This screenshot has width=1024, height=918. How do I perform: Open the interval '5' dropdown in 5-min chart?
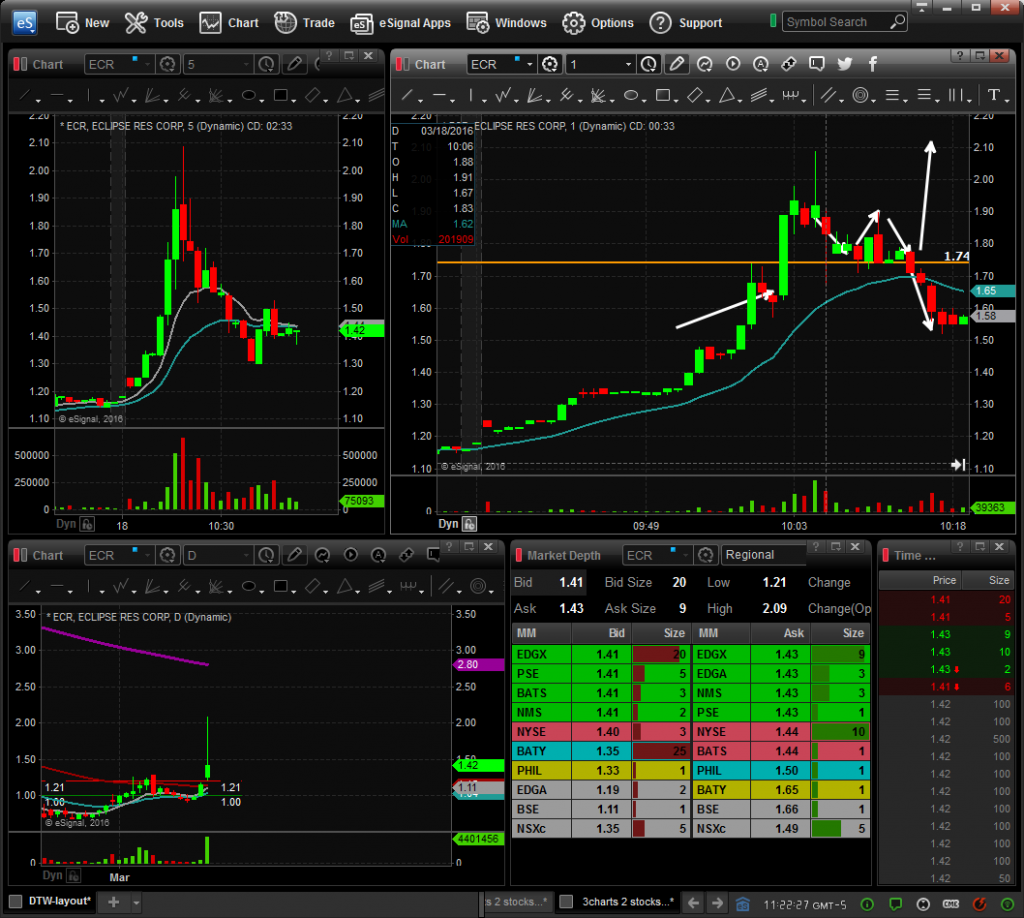tap(246, 64)
